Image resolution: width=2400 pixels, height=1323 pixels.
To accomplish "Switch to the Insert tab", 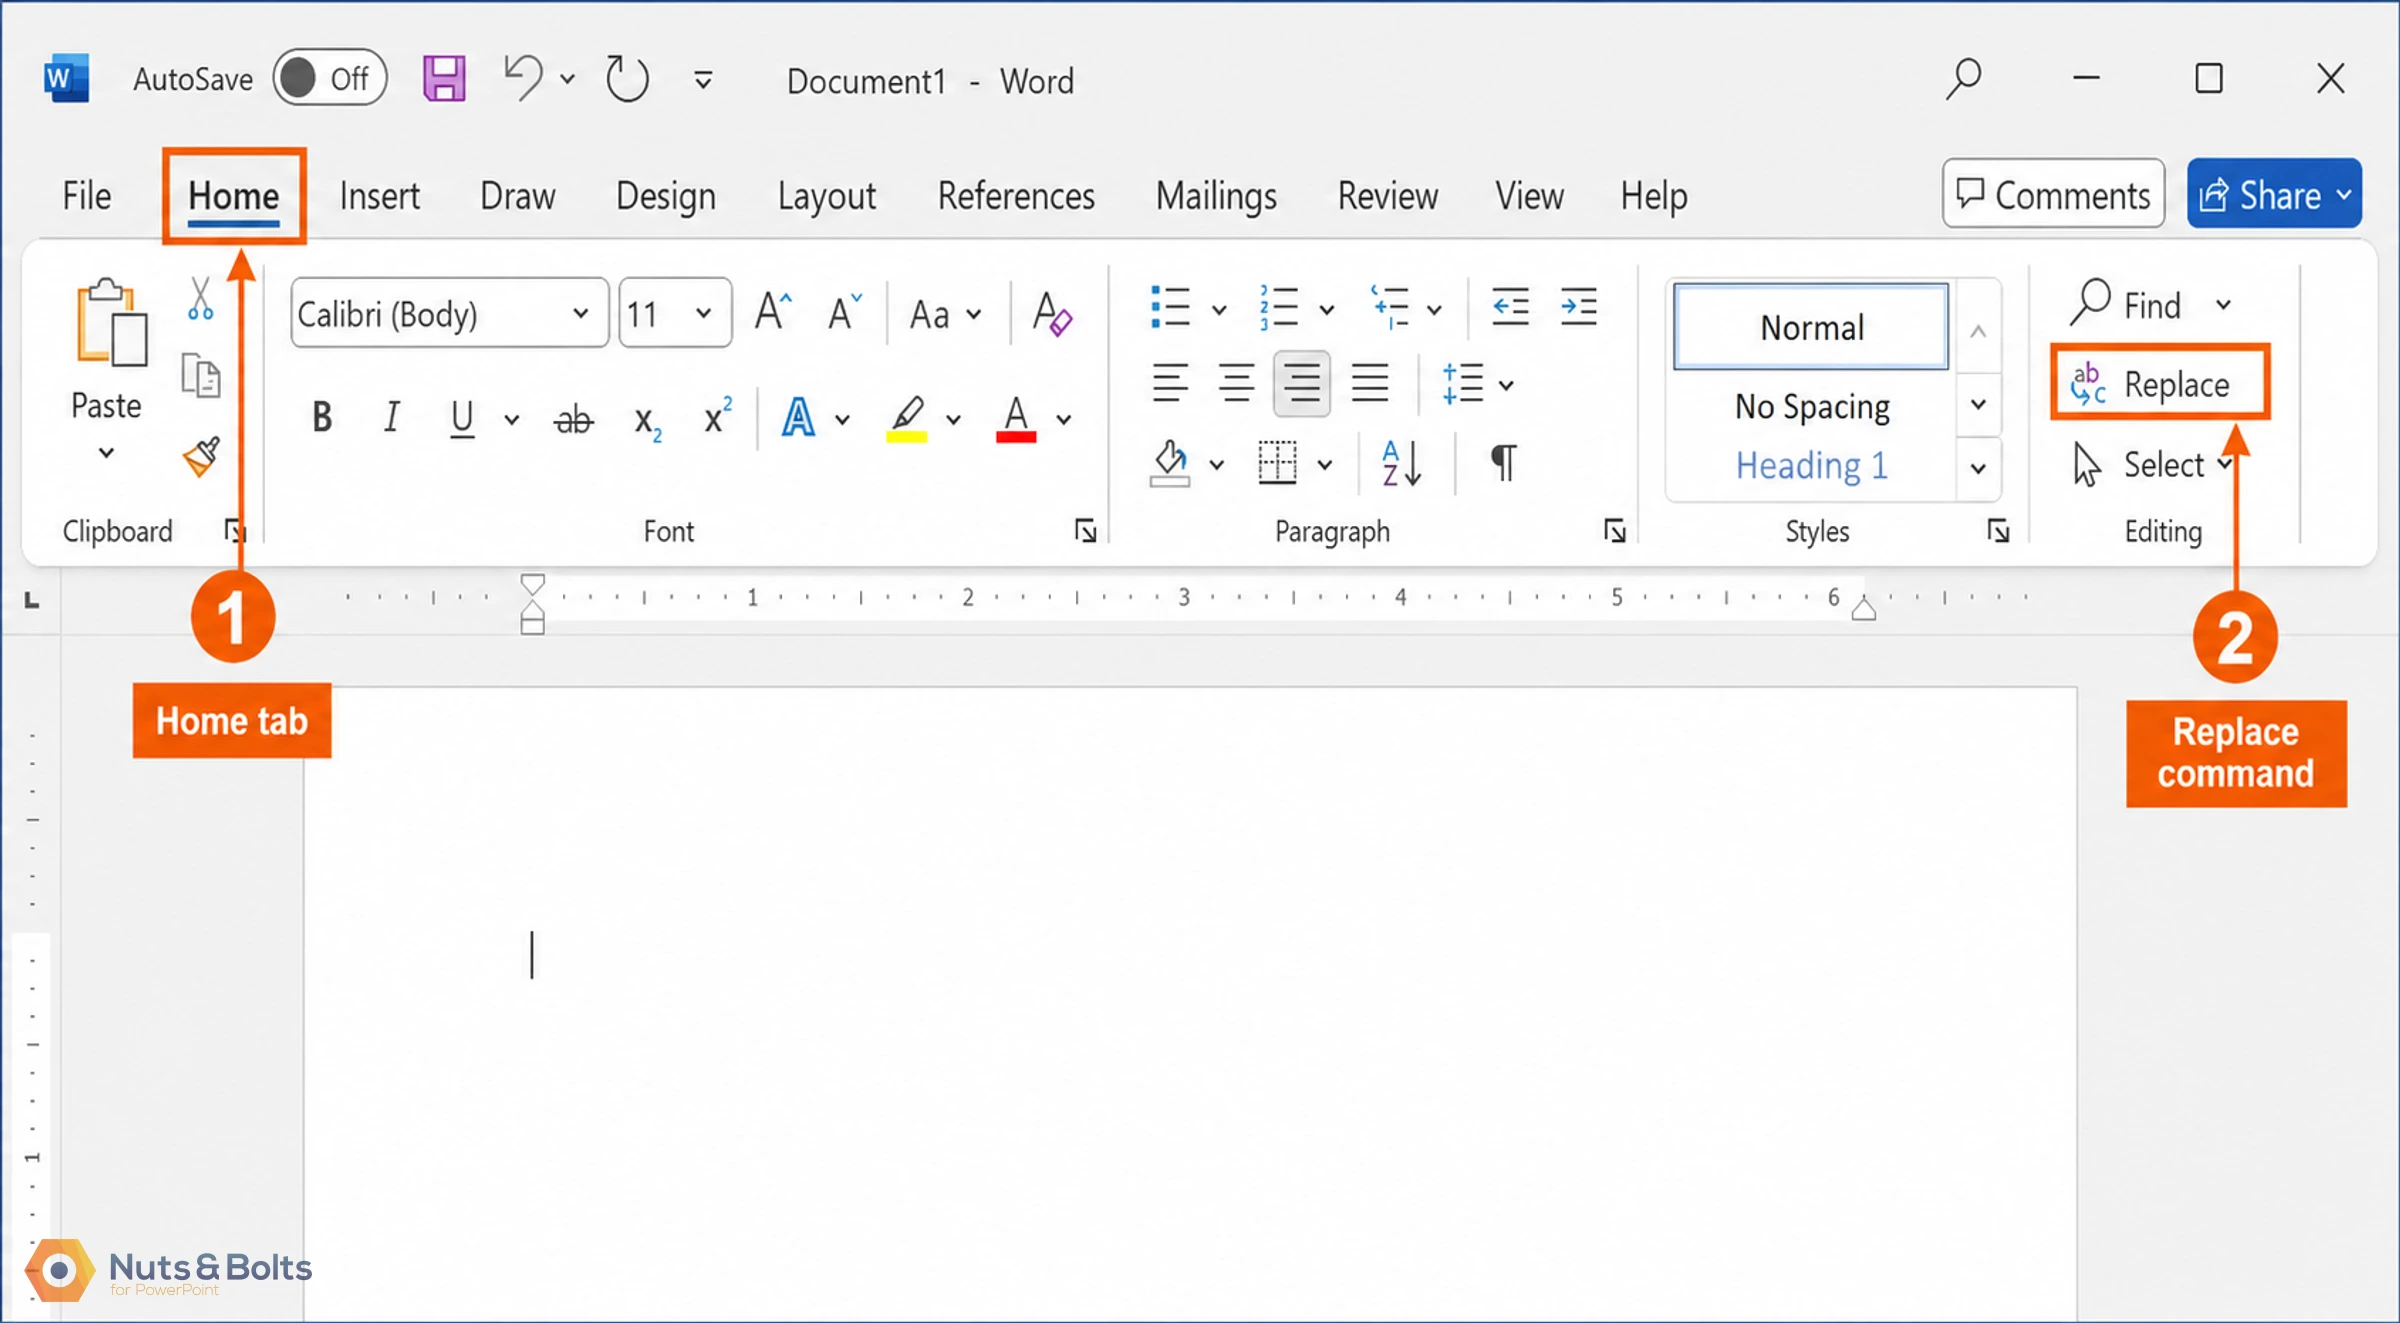I will click(x=379, y=195).
